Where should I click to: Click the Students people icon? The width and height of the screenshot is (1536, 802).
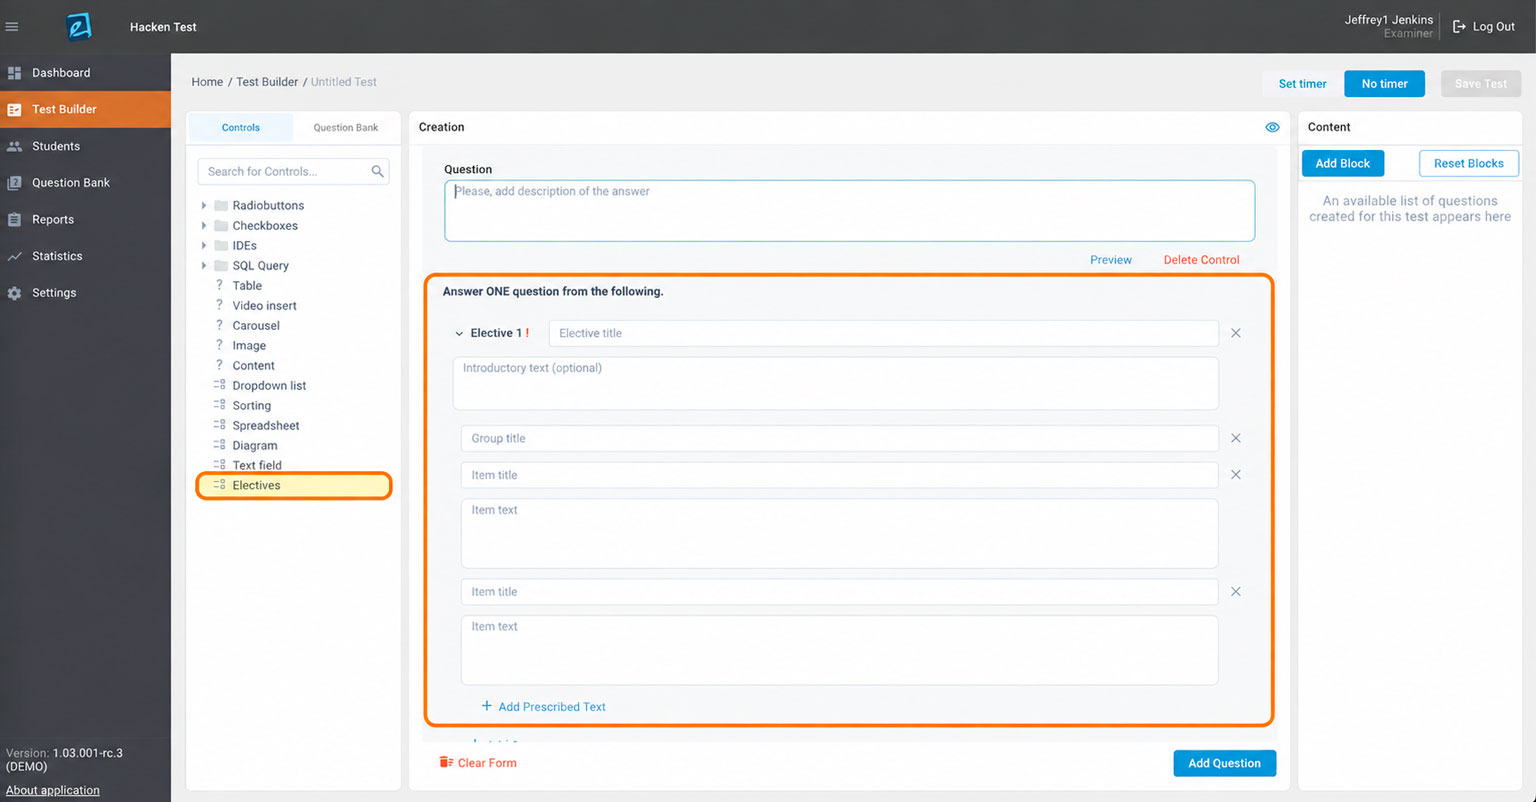click(14, 146)
